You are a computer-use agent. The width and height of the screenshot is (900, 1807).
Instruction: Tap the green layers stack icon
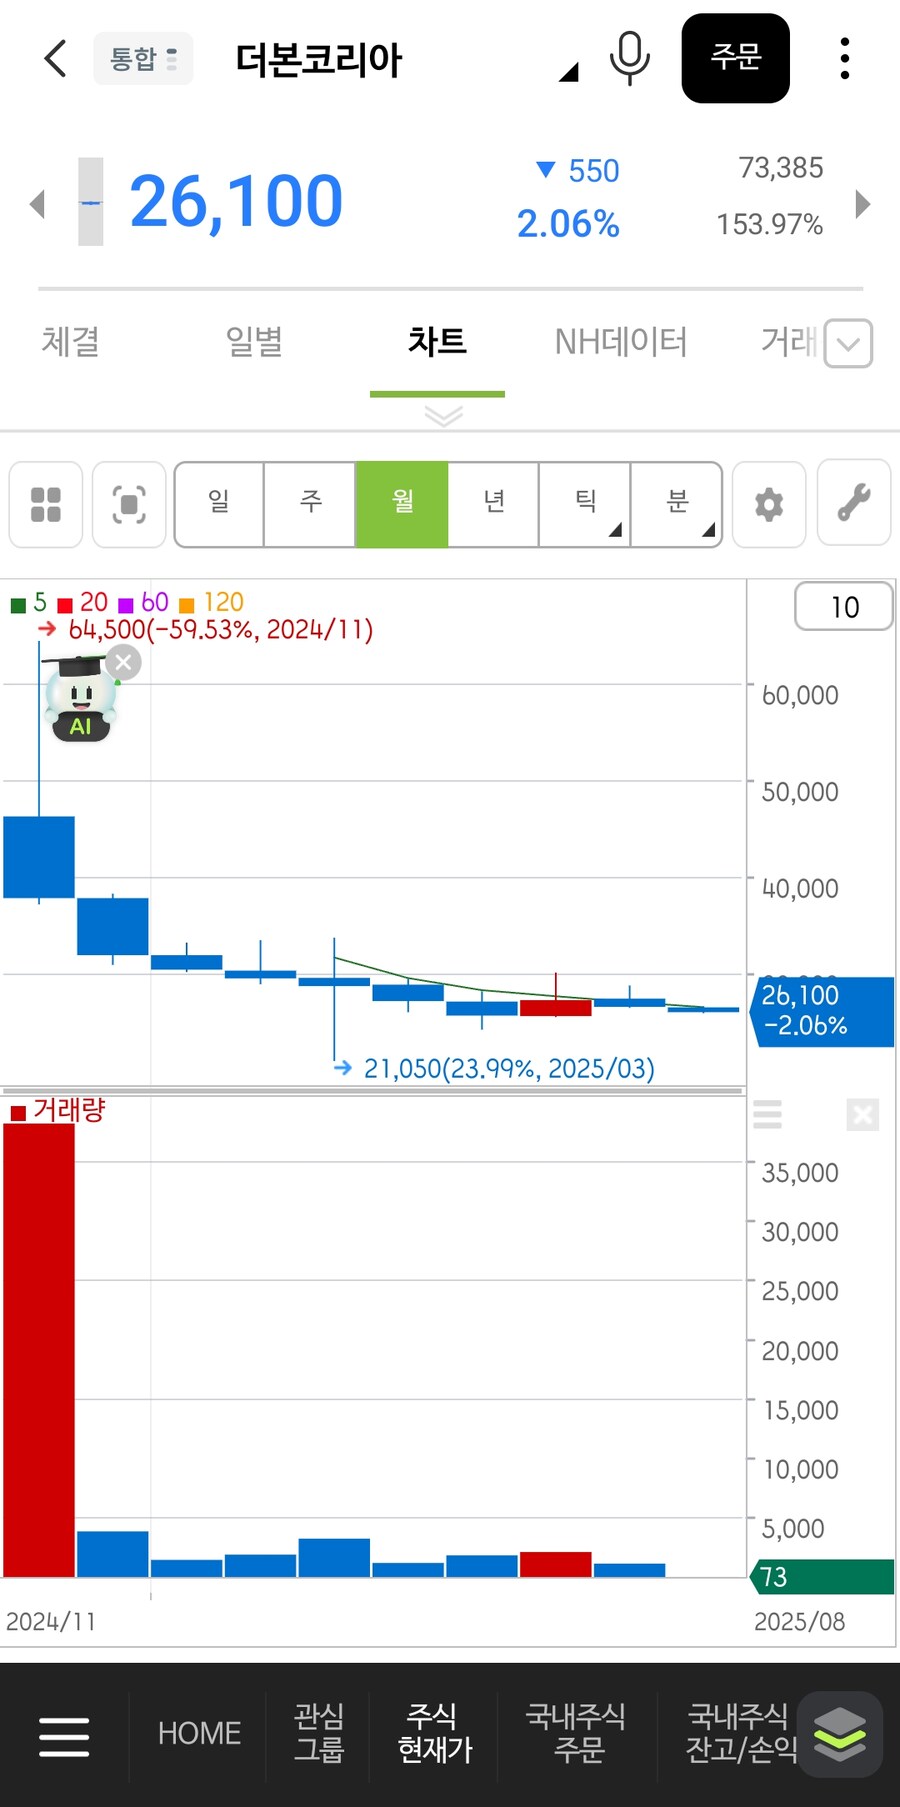pyautogui.click(x=840, y=1734)
